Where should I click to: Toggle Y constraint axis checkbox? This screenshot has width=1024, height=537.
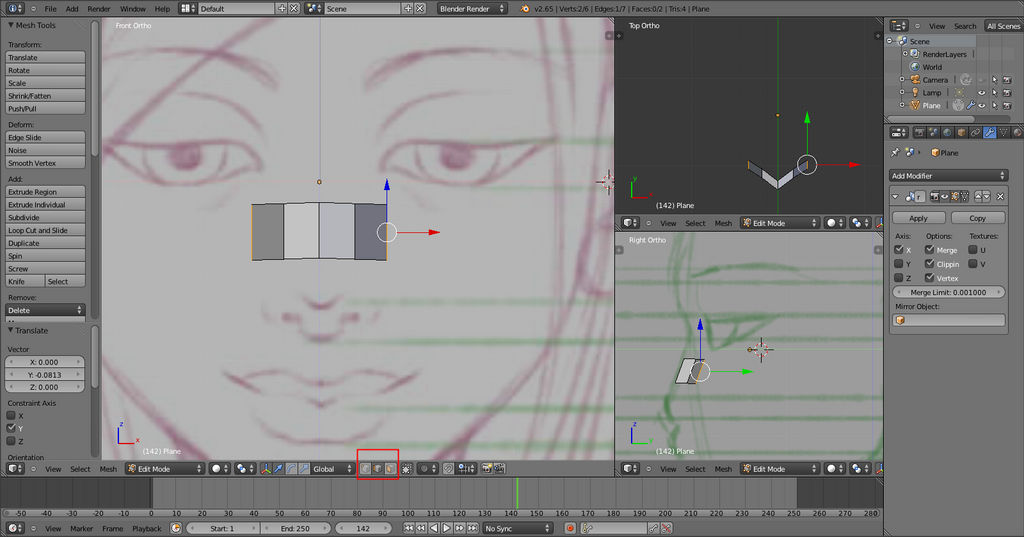pos(12,428)
